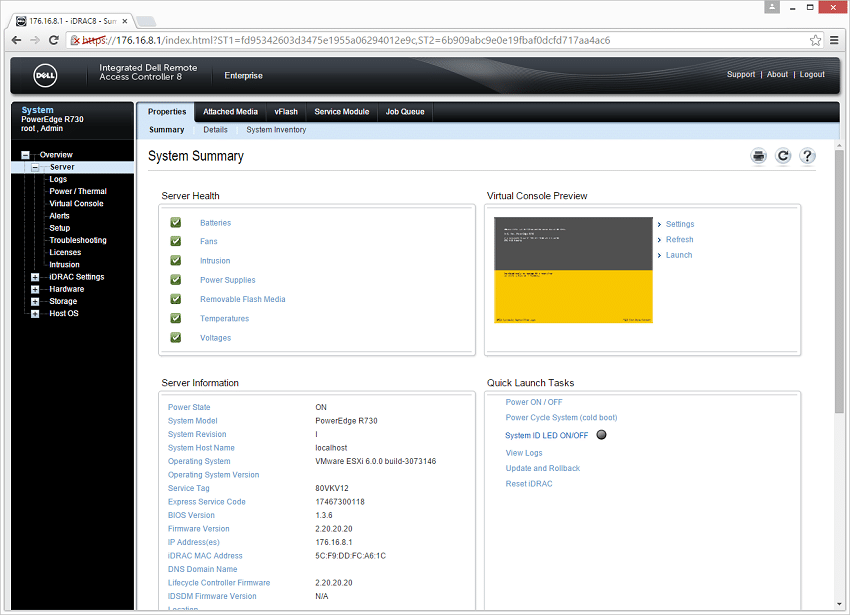Click the About link in the header
This screenshot has height=615, width=850.
point(777,74)
